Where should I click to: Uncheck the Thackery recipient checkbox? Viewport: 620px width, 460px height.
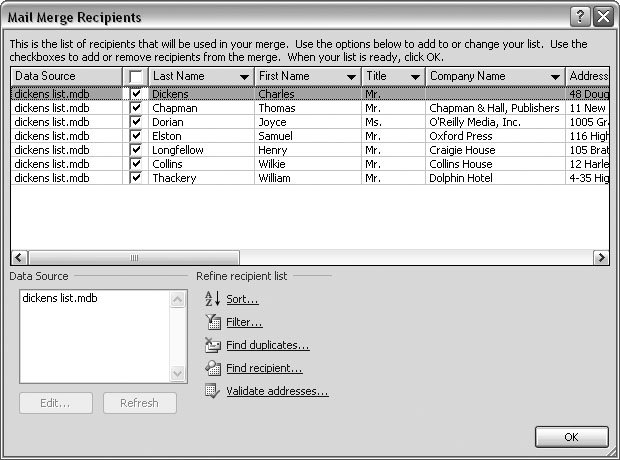point(136,178)
